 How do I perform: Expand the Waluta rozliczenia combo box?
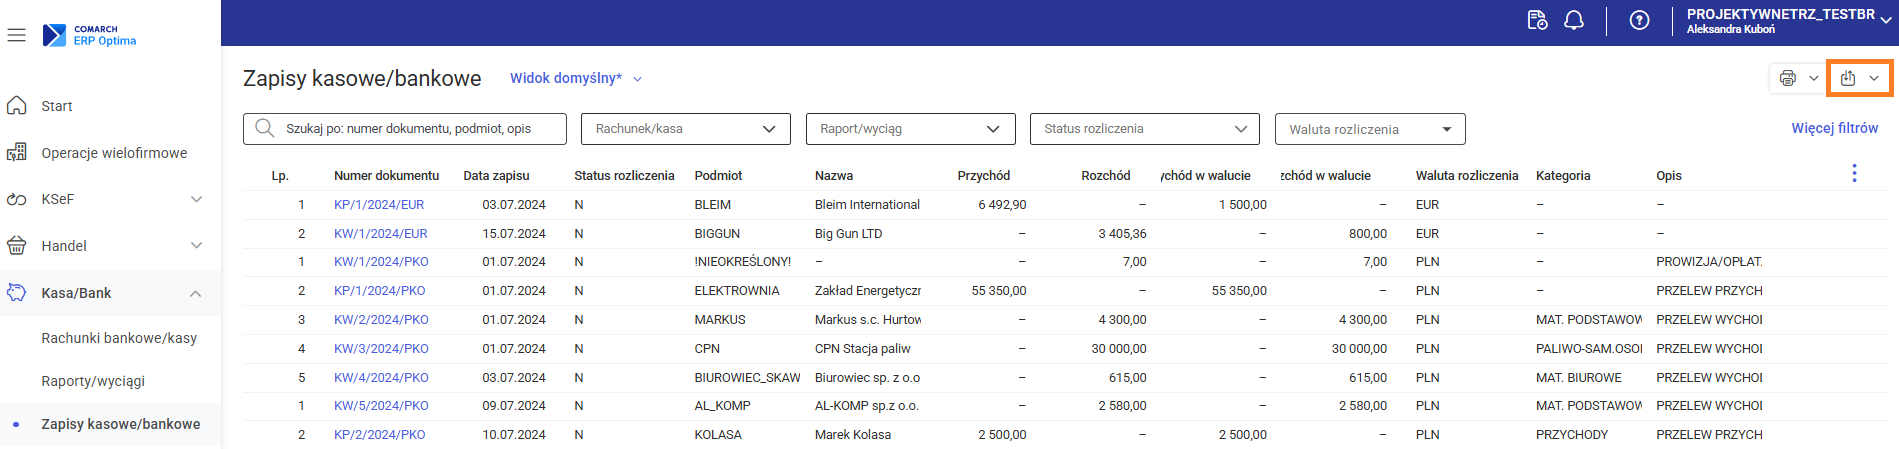[1369, 129]
